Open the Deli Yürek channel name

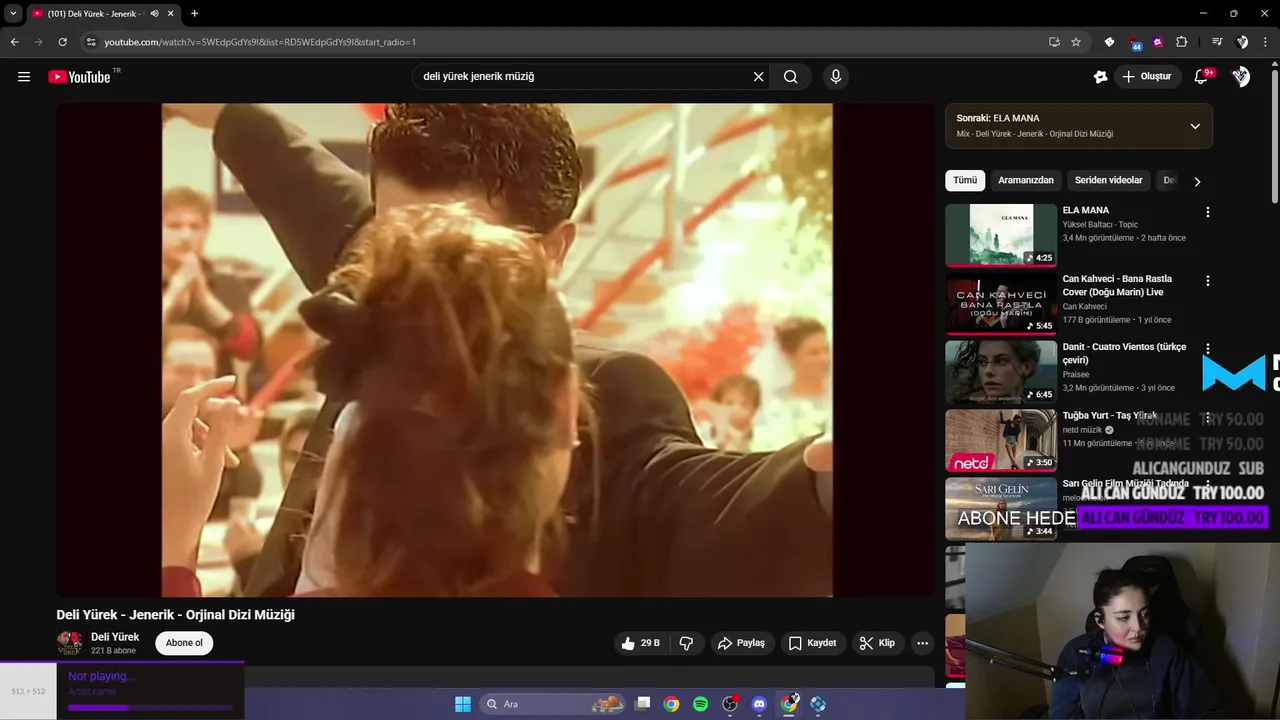pyautogui.click(x=115, y=637)
